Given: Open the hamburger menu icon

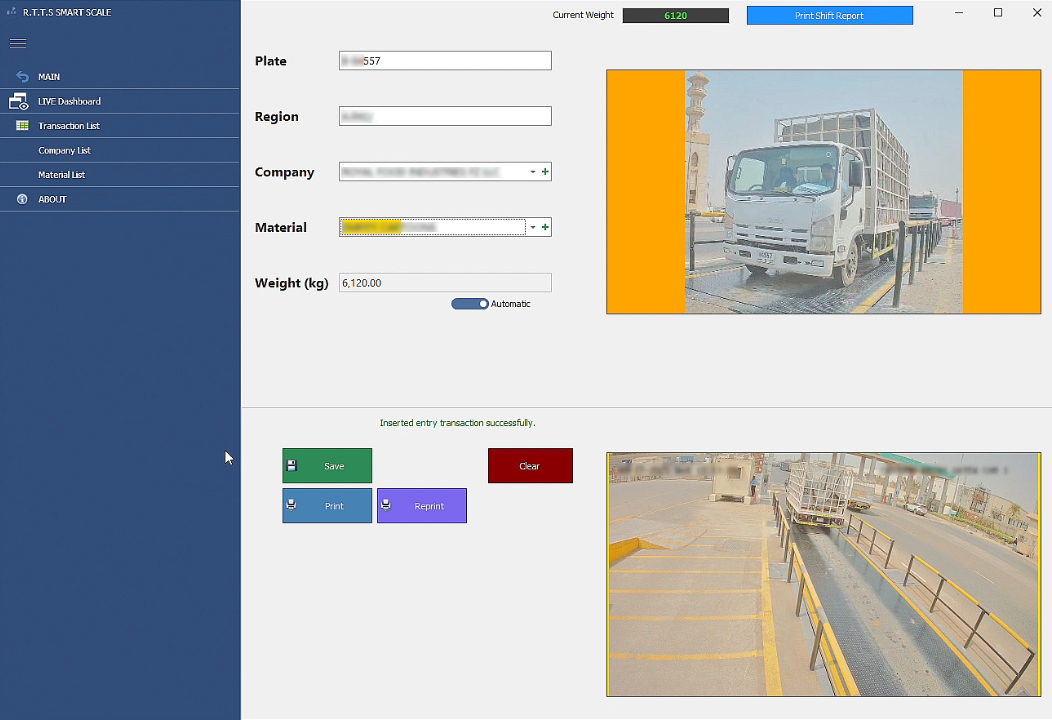Looking at the screenshot, I should pos(18,43).
